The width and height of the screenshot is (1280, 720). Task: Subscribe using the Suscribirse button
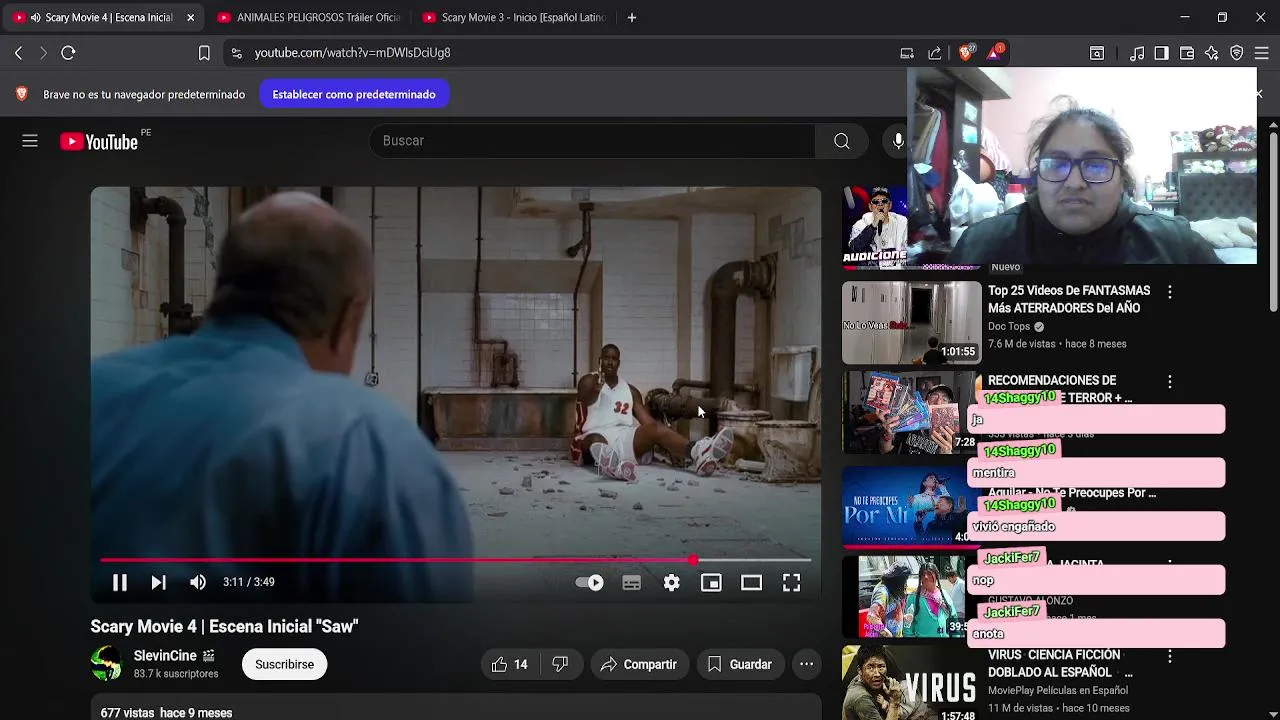[284, 664]
